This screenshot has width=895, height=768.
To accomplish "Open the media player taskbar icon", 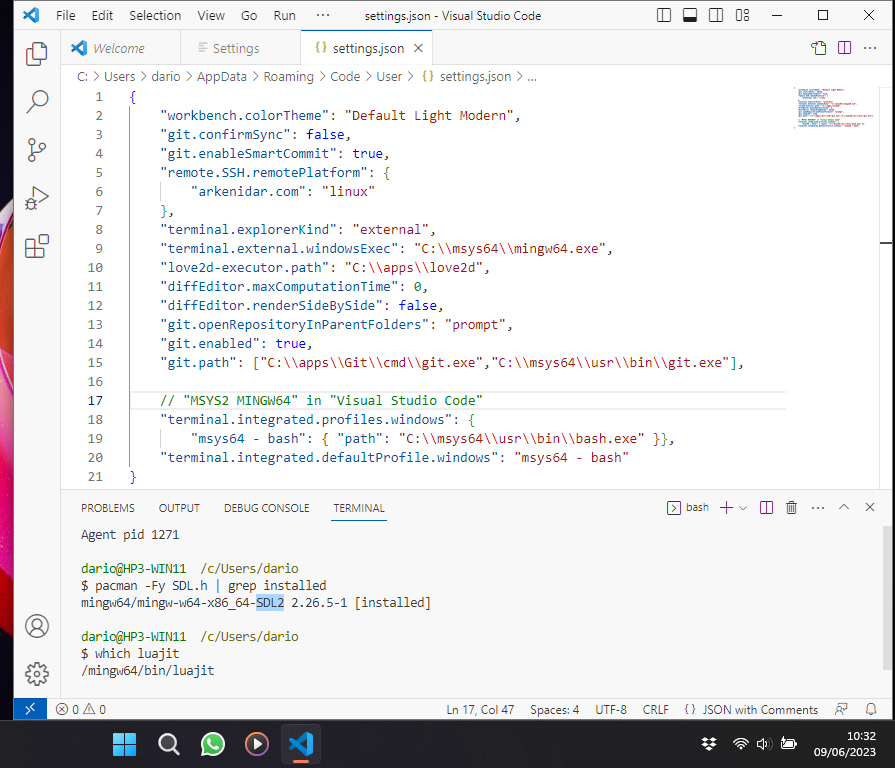I will (x=257, y=744).
